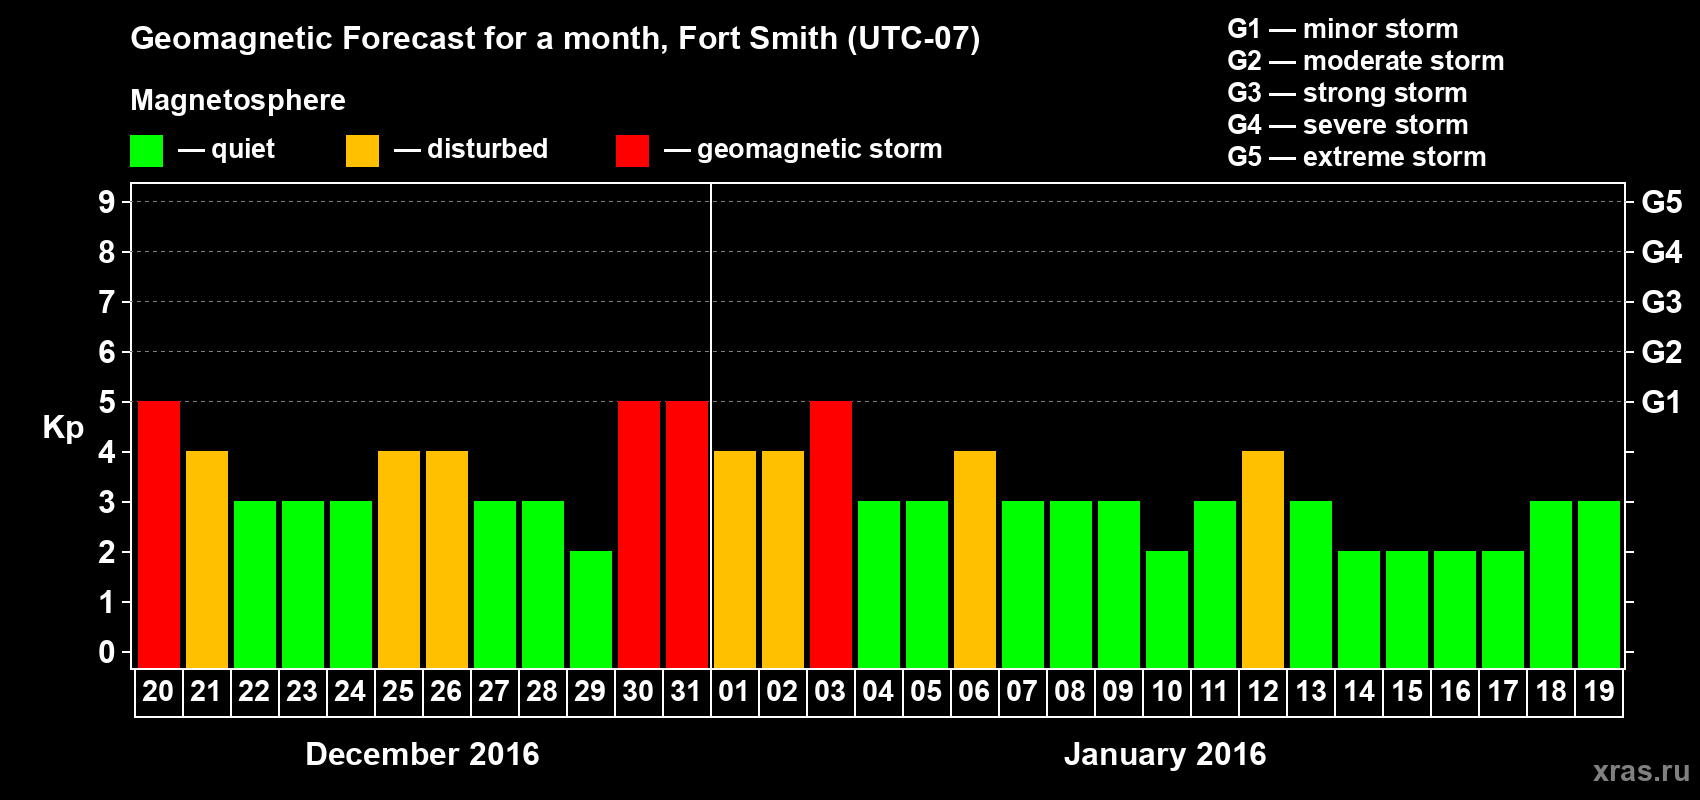Click the yellow bar for December 21
Viewport: 1700px width, 800px height.
tap(207, 559)
